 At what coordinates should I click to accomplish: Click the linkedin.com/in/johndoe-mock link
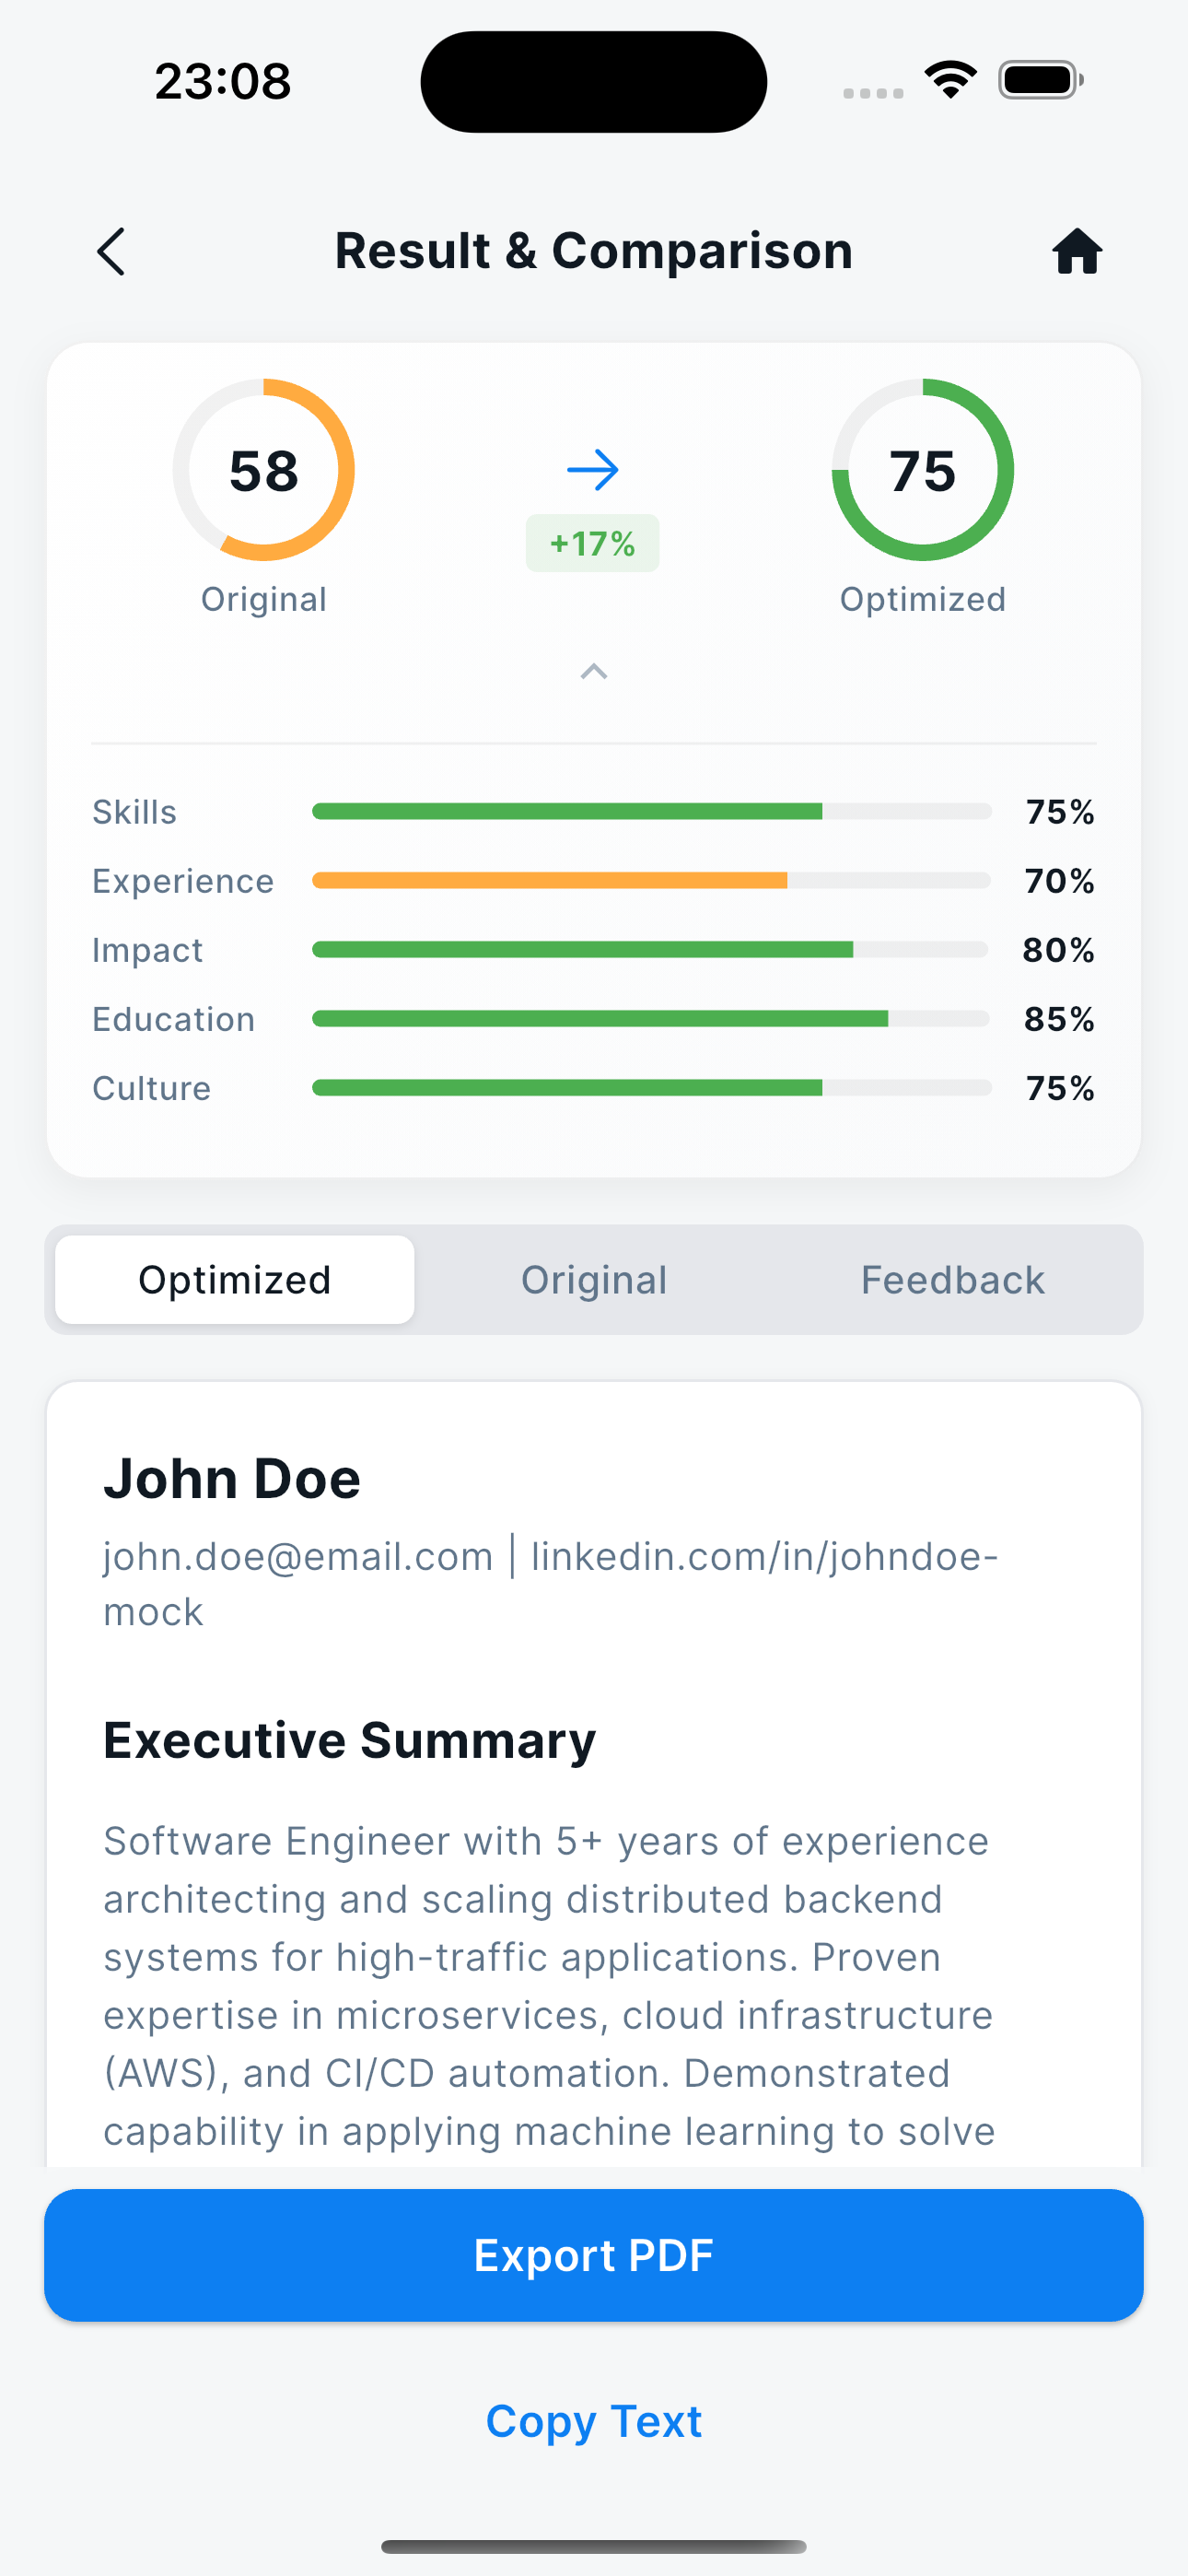point(763,1556)
